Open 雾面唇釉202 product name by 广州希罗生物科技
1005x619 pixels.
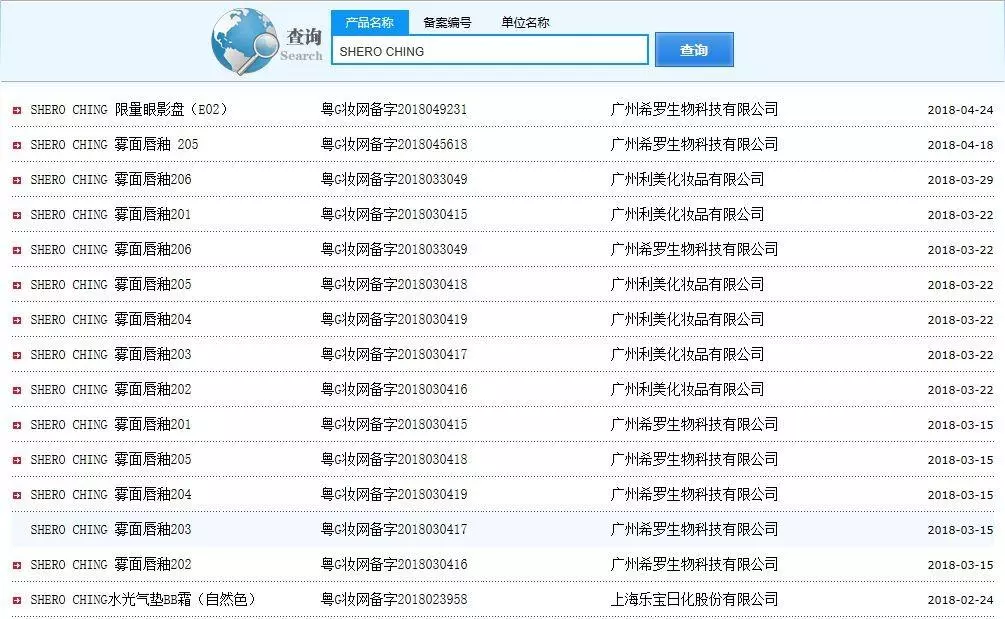pos(111,565)
